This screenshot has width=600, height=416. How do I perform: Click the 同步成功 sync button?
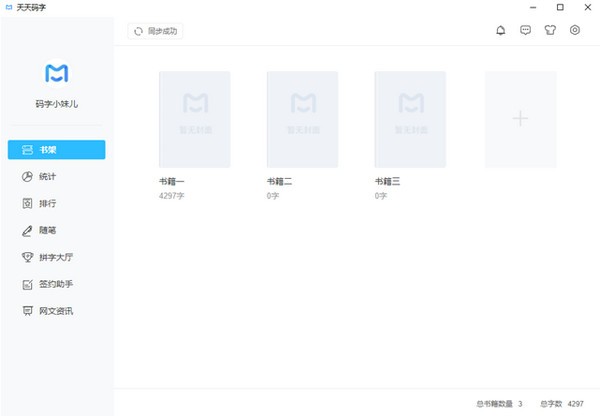click(155, 31)
